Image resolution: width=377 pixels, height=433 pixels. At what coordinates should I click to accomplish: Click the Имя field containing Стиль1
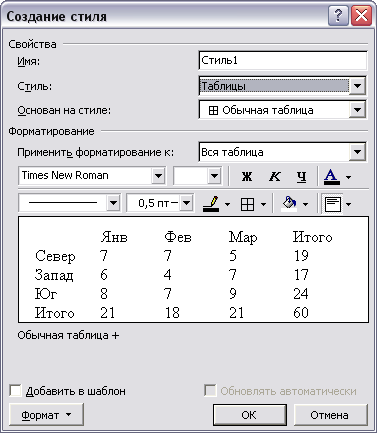click(283, 61)
